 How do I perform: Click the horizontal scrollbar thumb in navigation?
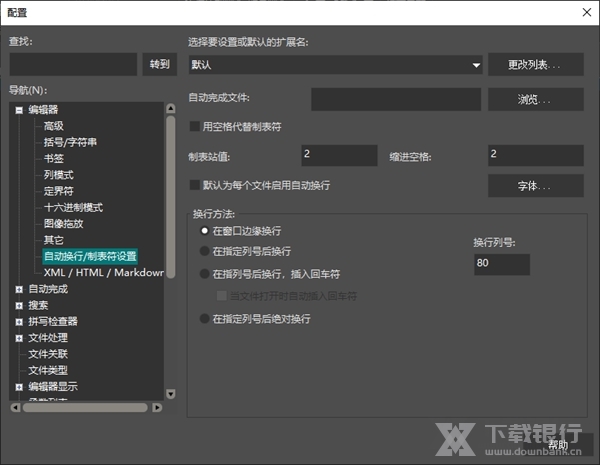tap(85, 408)
